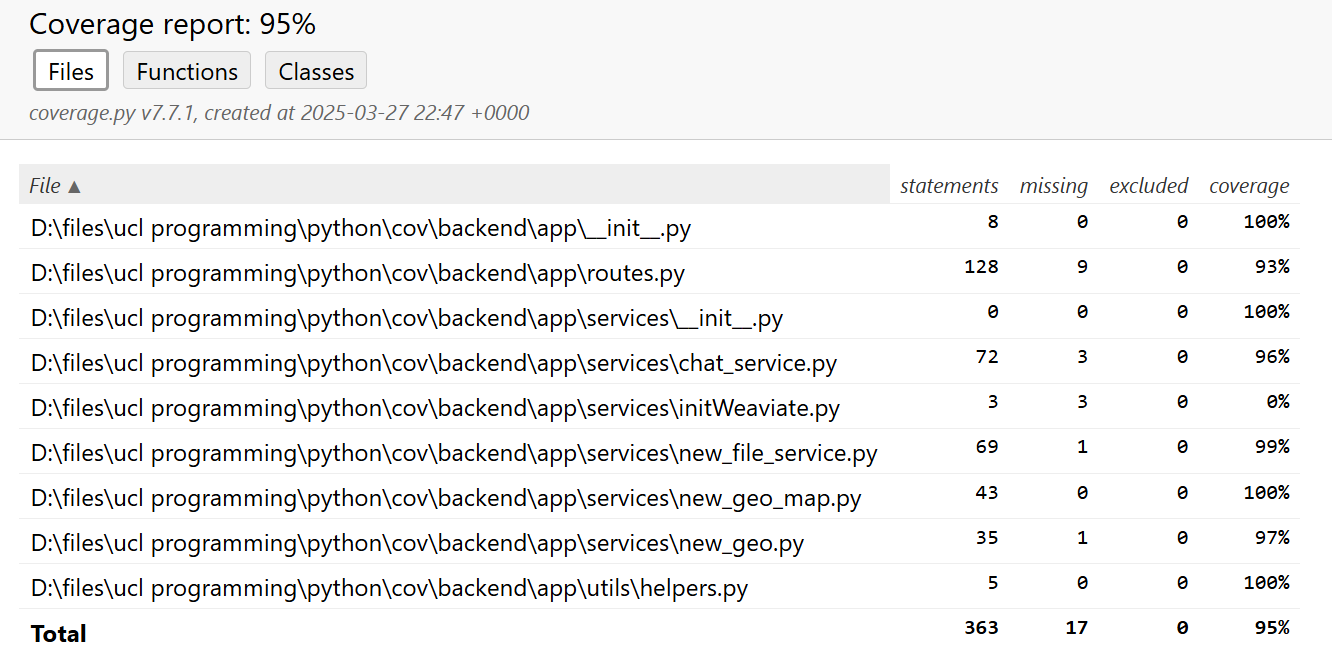Open the routes.py coverage report

click(358, 273)
